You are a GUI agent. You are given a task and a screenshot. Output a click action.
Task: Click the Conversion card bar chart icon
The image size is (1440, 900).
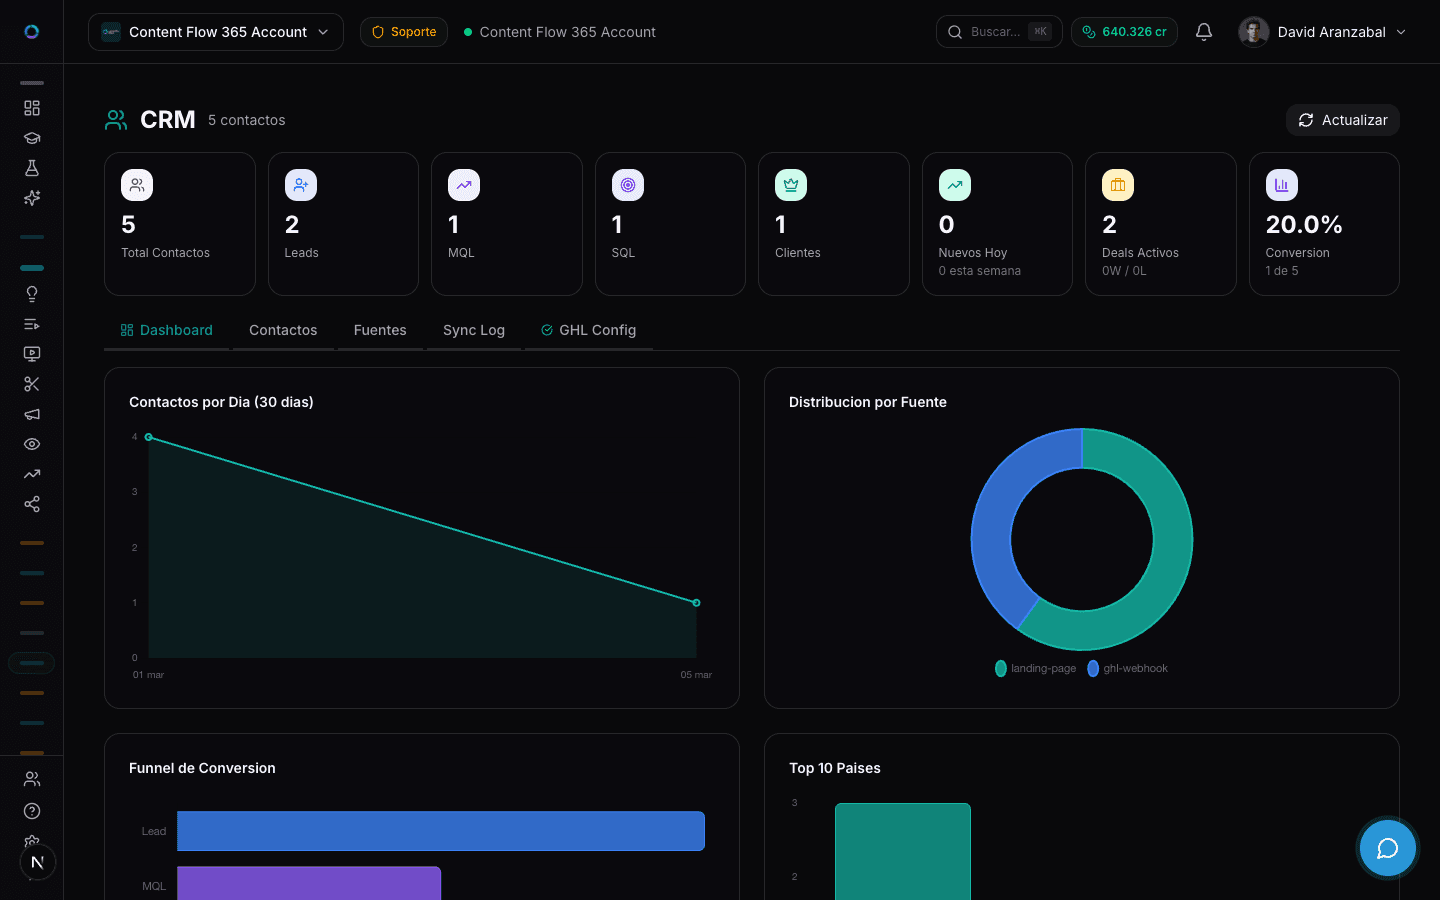click(x=1282, y=185)
